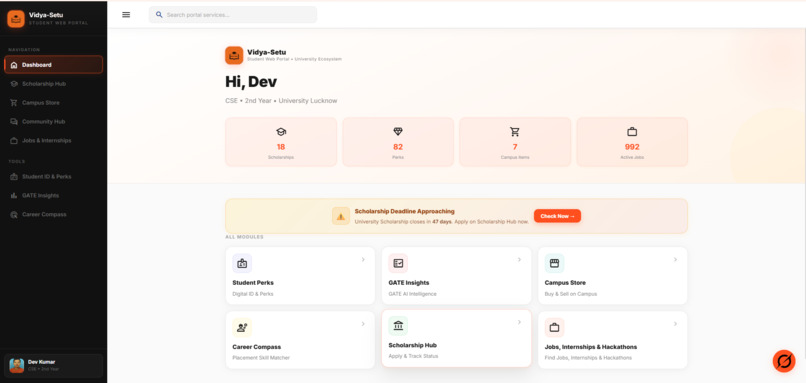Open Scholarship Hub from sidebar navigation
806x383 pixels.
pyautogui.click(x=53, y=84)
